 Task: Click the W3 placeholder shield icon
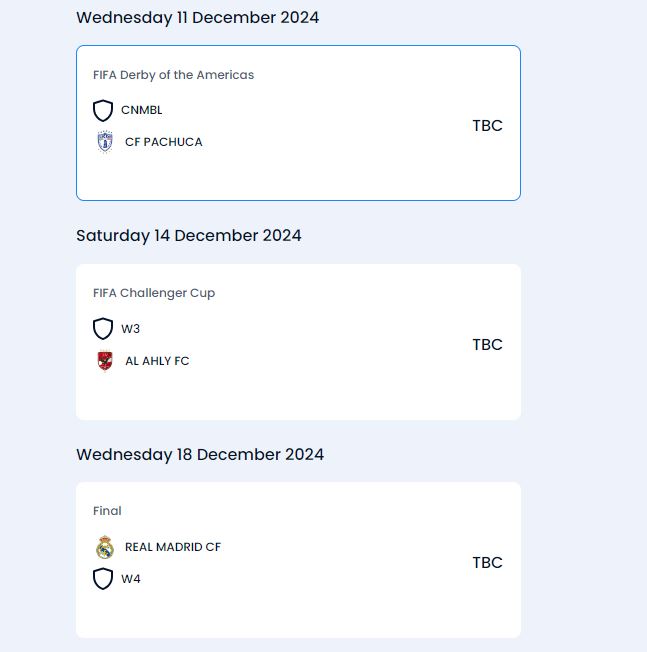coord(103,329)
